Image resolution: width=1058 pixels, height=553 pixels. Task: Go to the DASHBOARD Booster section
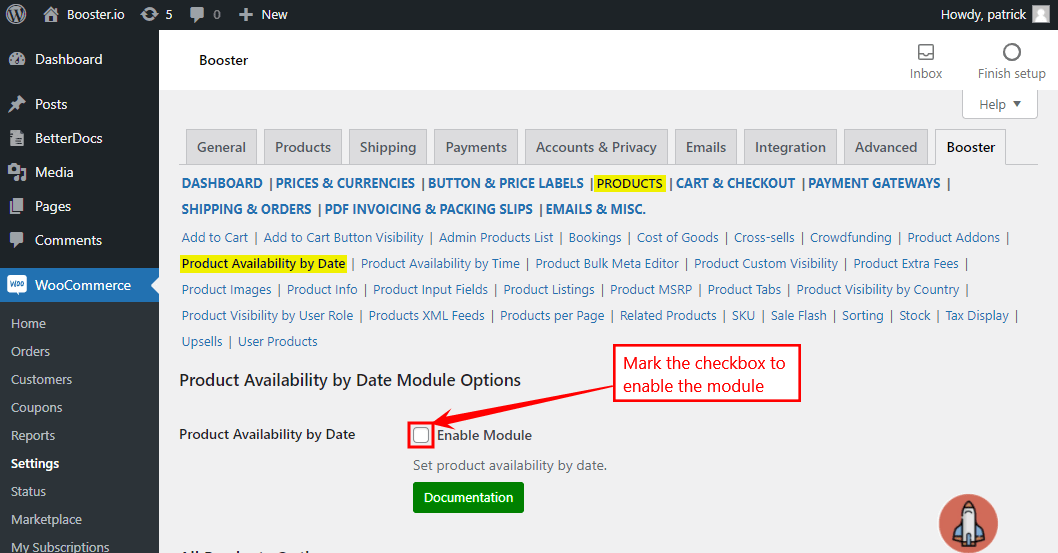(x=222, y=183)
